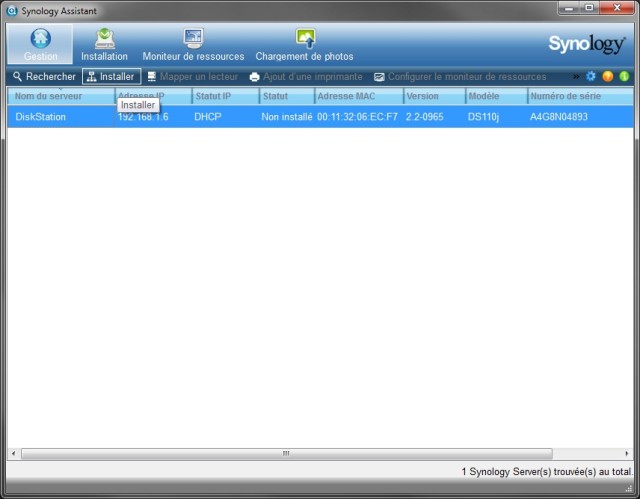The image size is (640, 499).
Task: Click the DHCP status cell
Action: [x=208, y=117]
